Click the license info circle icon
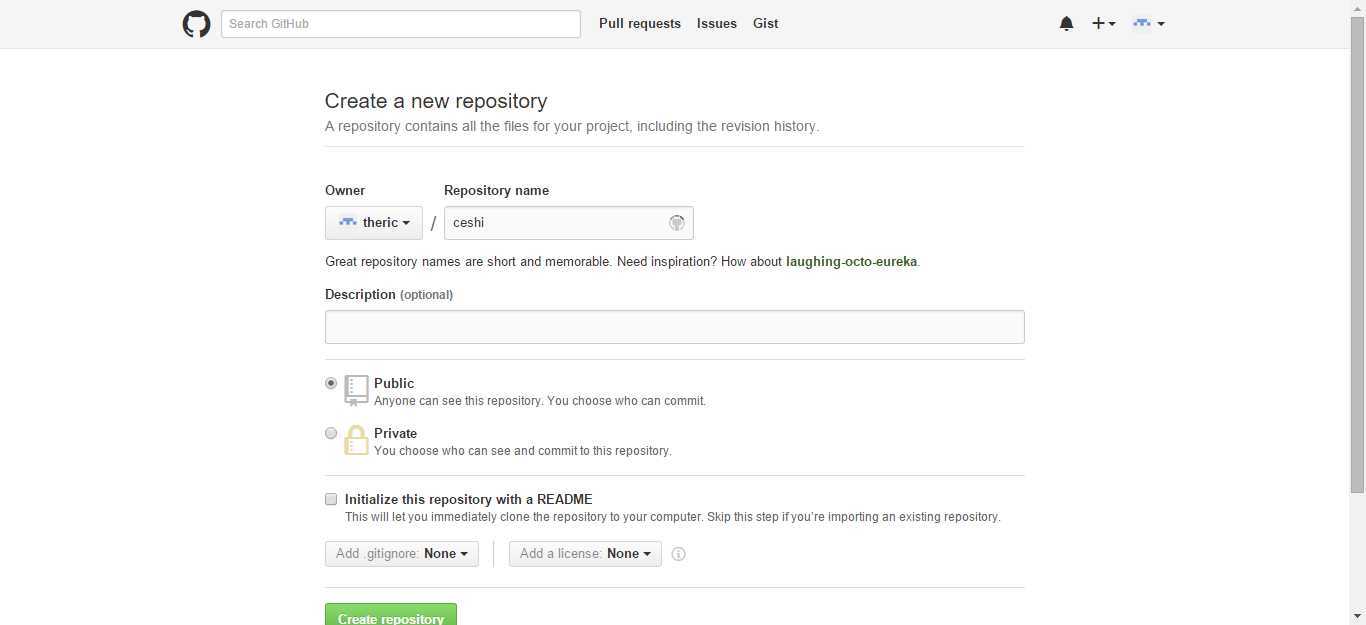Image resolution: width=1366 pixels, height=625 pixels. click(678, 554)
